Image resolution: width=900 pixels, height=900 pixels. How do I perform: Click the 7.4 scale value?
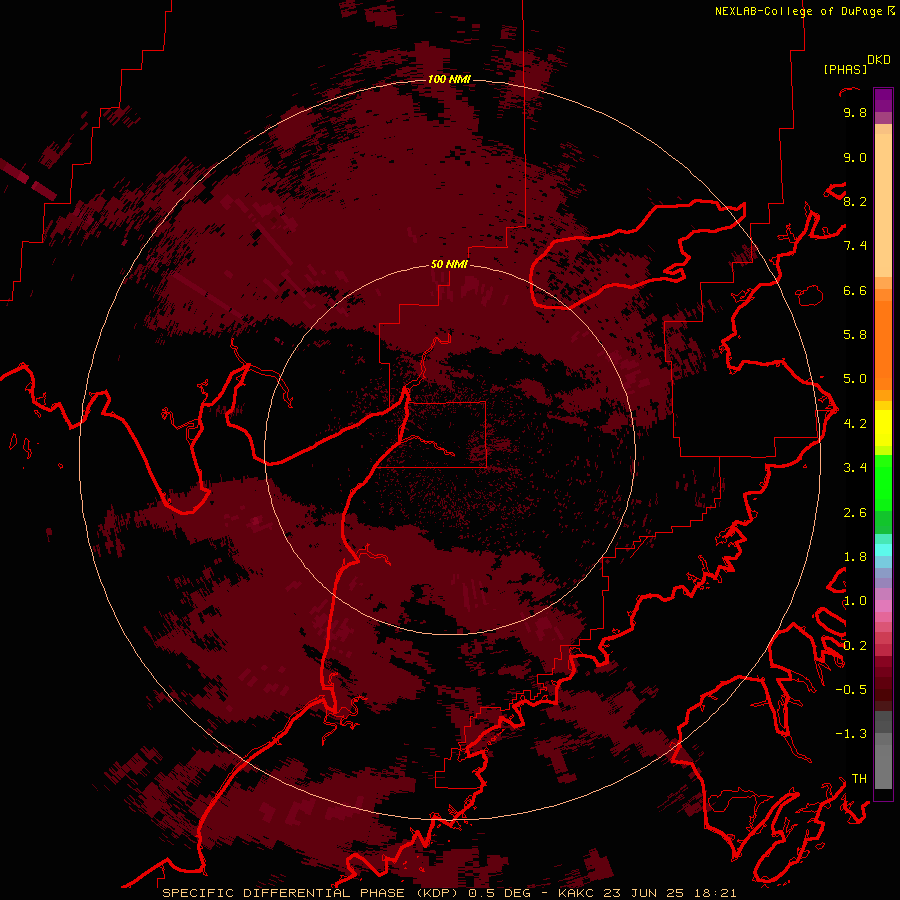(855, 246)
